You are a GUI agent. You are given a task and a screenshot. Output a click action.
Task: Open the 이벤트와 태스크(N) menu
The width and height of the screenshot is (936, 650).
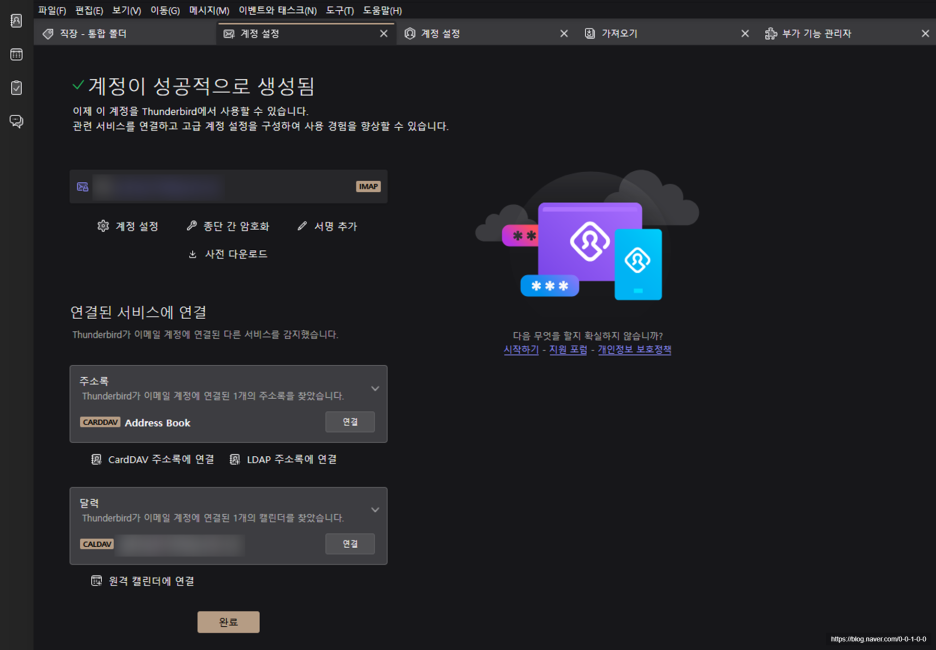click(x=278, y=10)
